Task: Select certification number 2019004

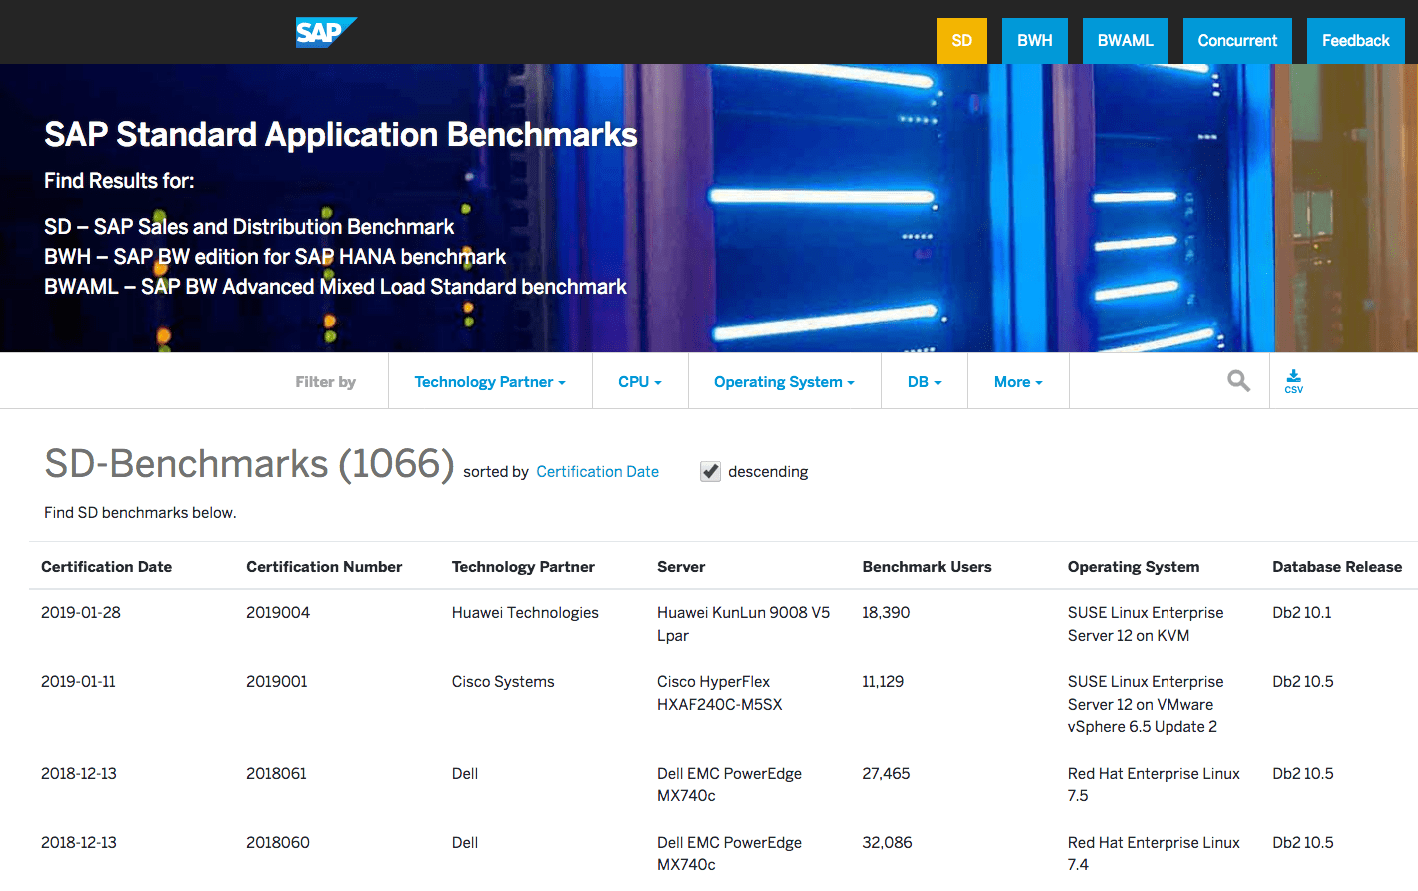Action: tap(278, 613)
